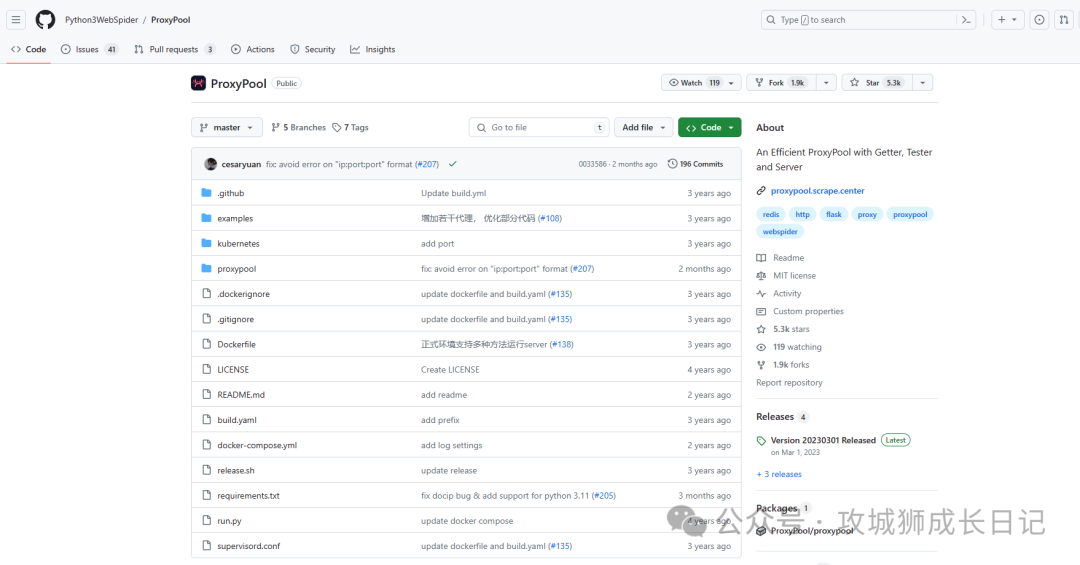Expand the green Code dropdown button
The image size is (1080, 565).
(x=710, y=128)
